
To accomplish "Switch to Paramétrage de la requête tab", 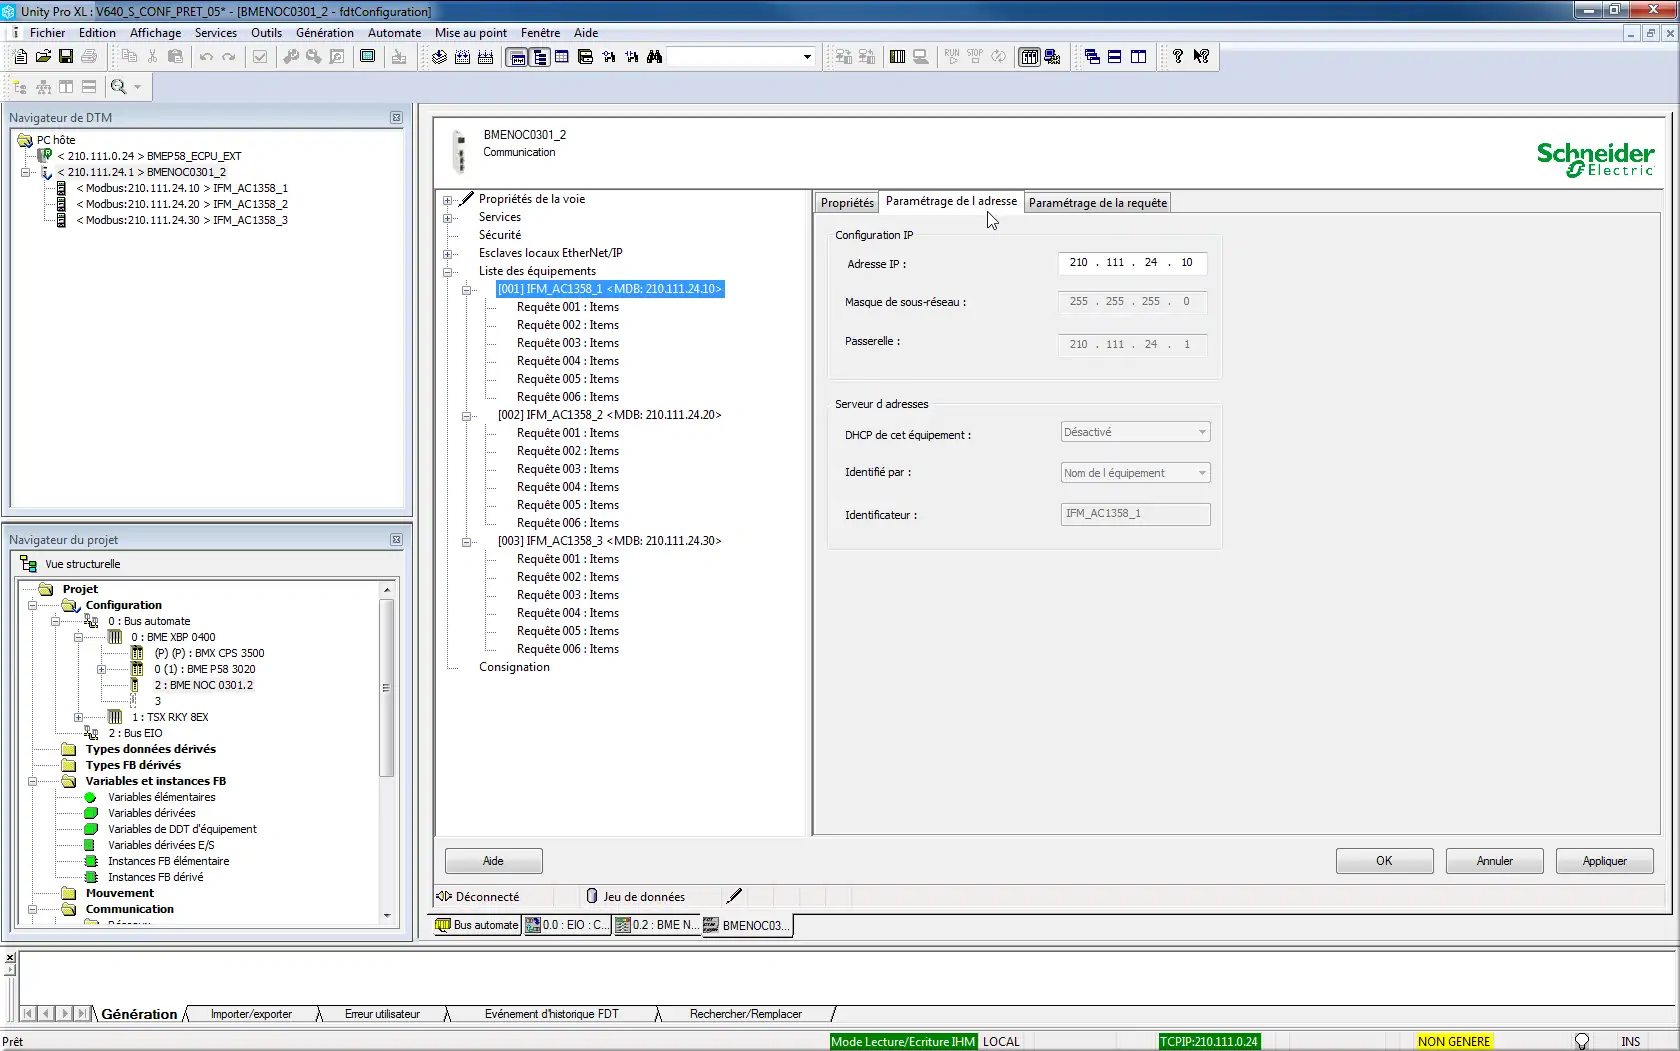I will (1098, 203).
